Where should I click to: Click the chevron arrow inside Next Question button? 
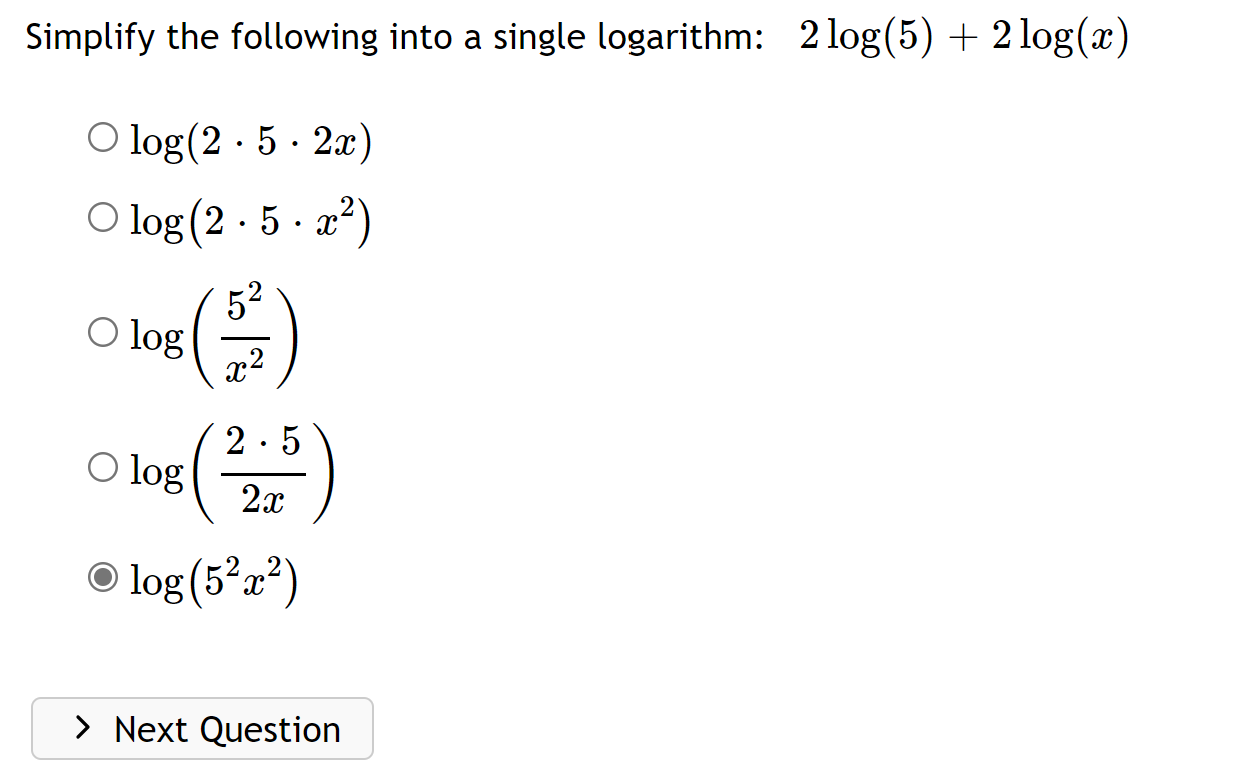[x=84, y=729]
